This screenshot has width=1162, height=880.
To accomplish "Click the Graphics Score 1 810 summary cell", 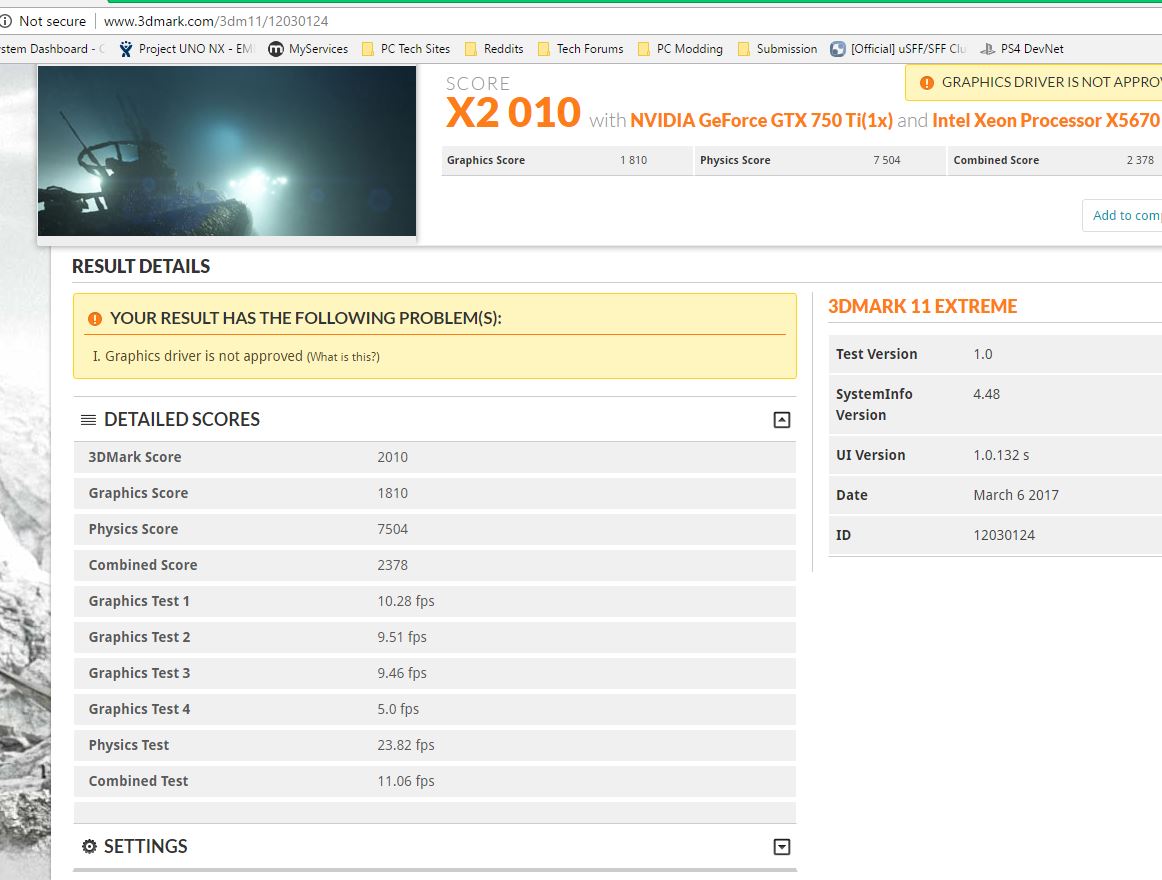I will tap(567, 160).
